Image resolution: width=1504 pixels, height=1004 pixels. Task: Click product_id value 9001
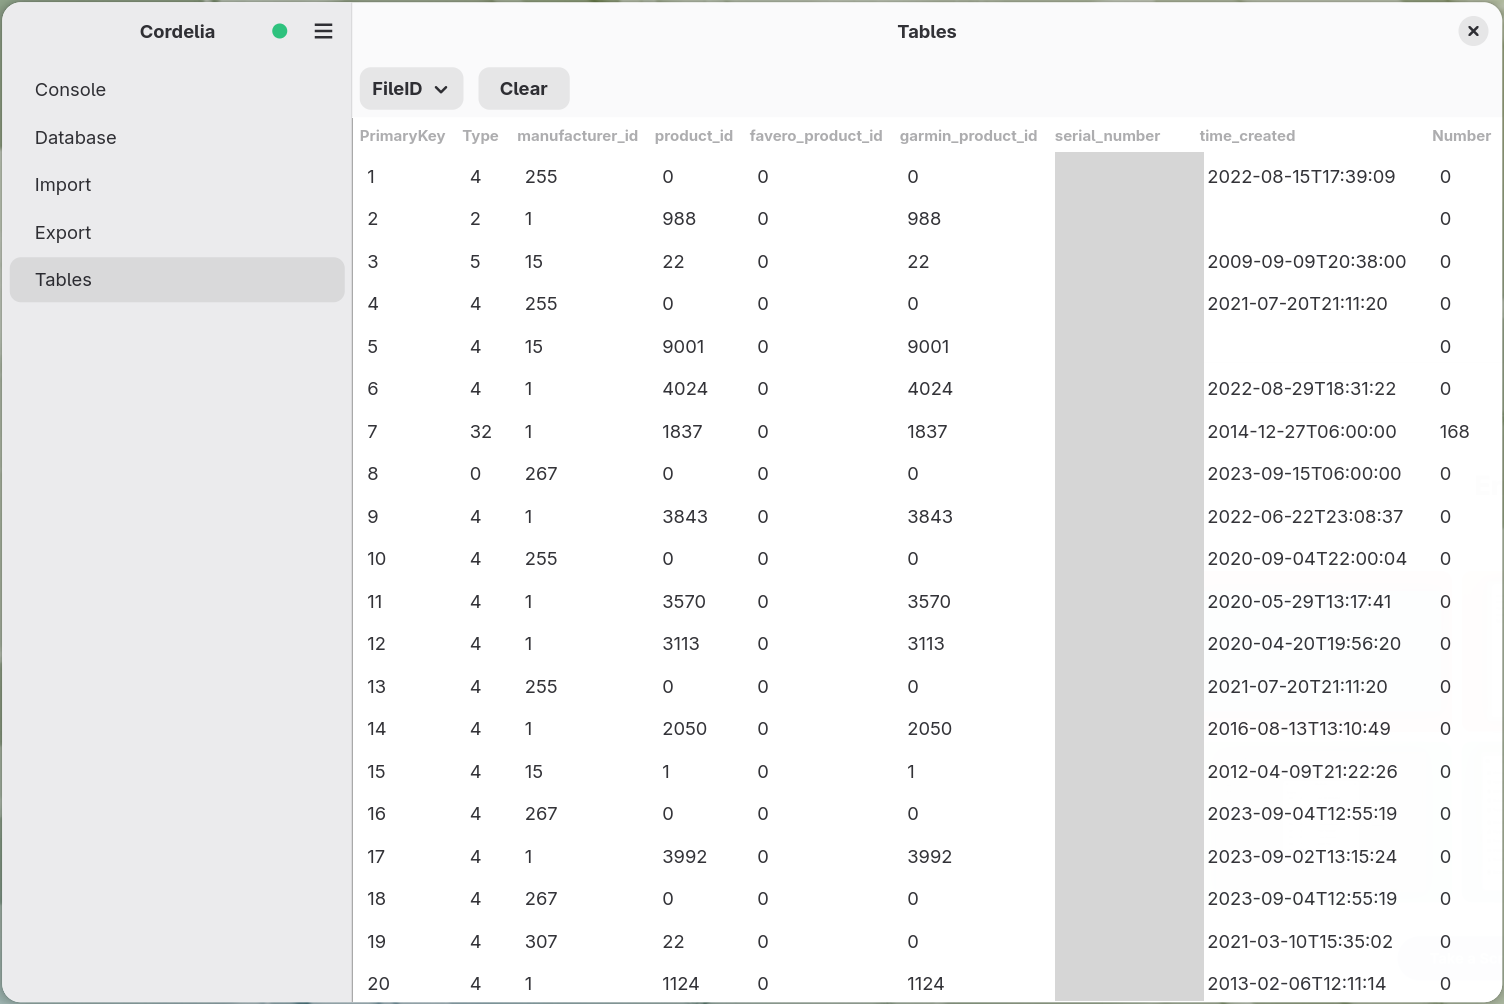pos(683,347)
